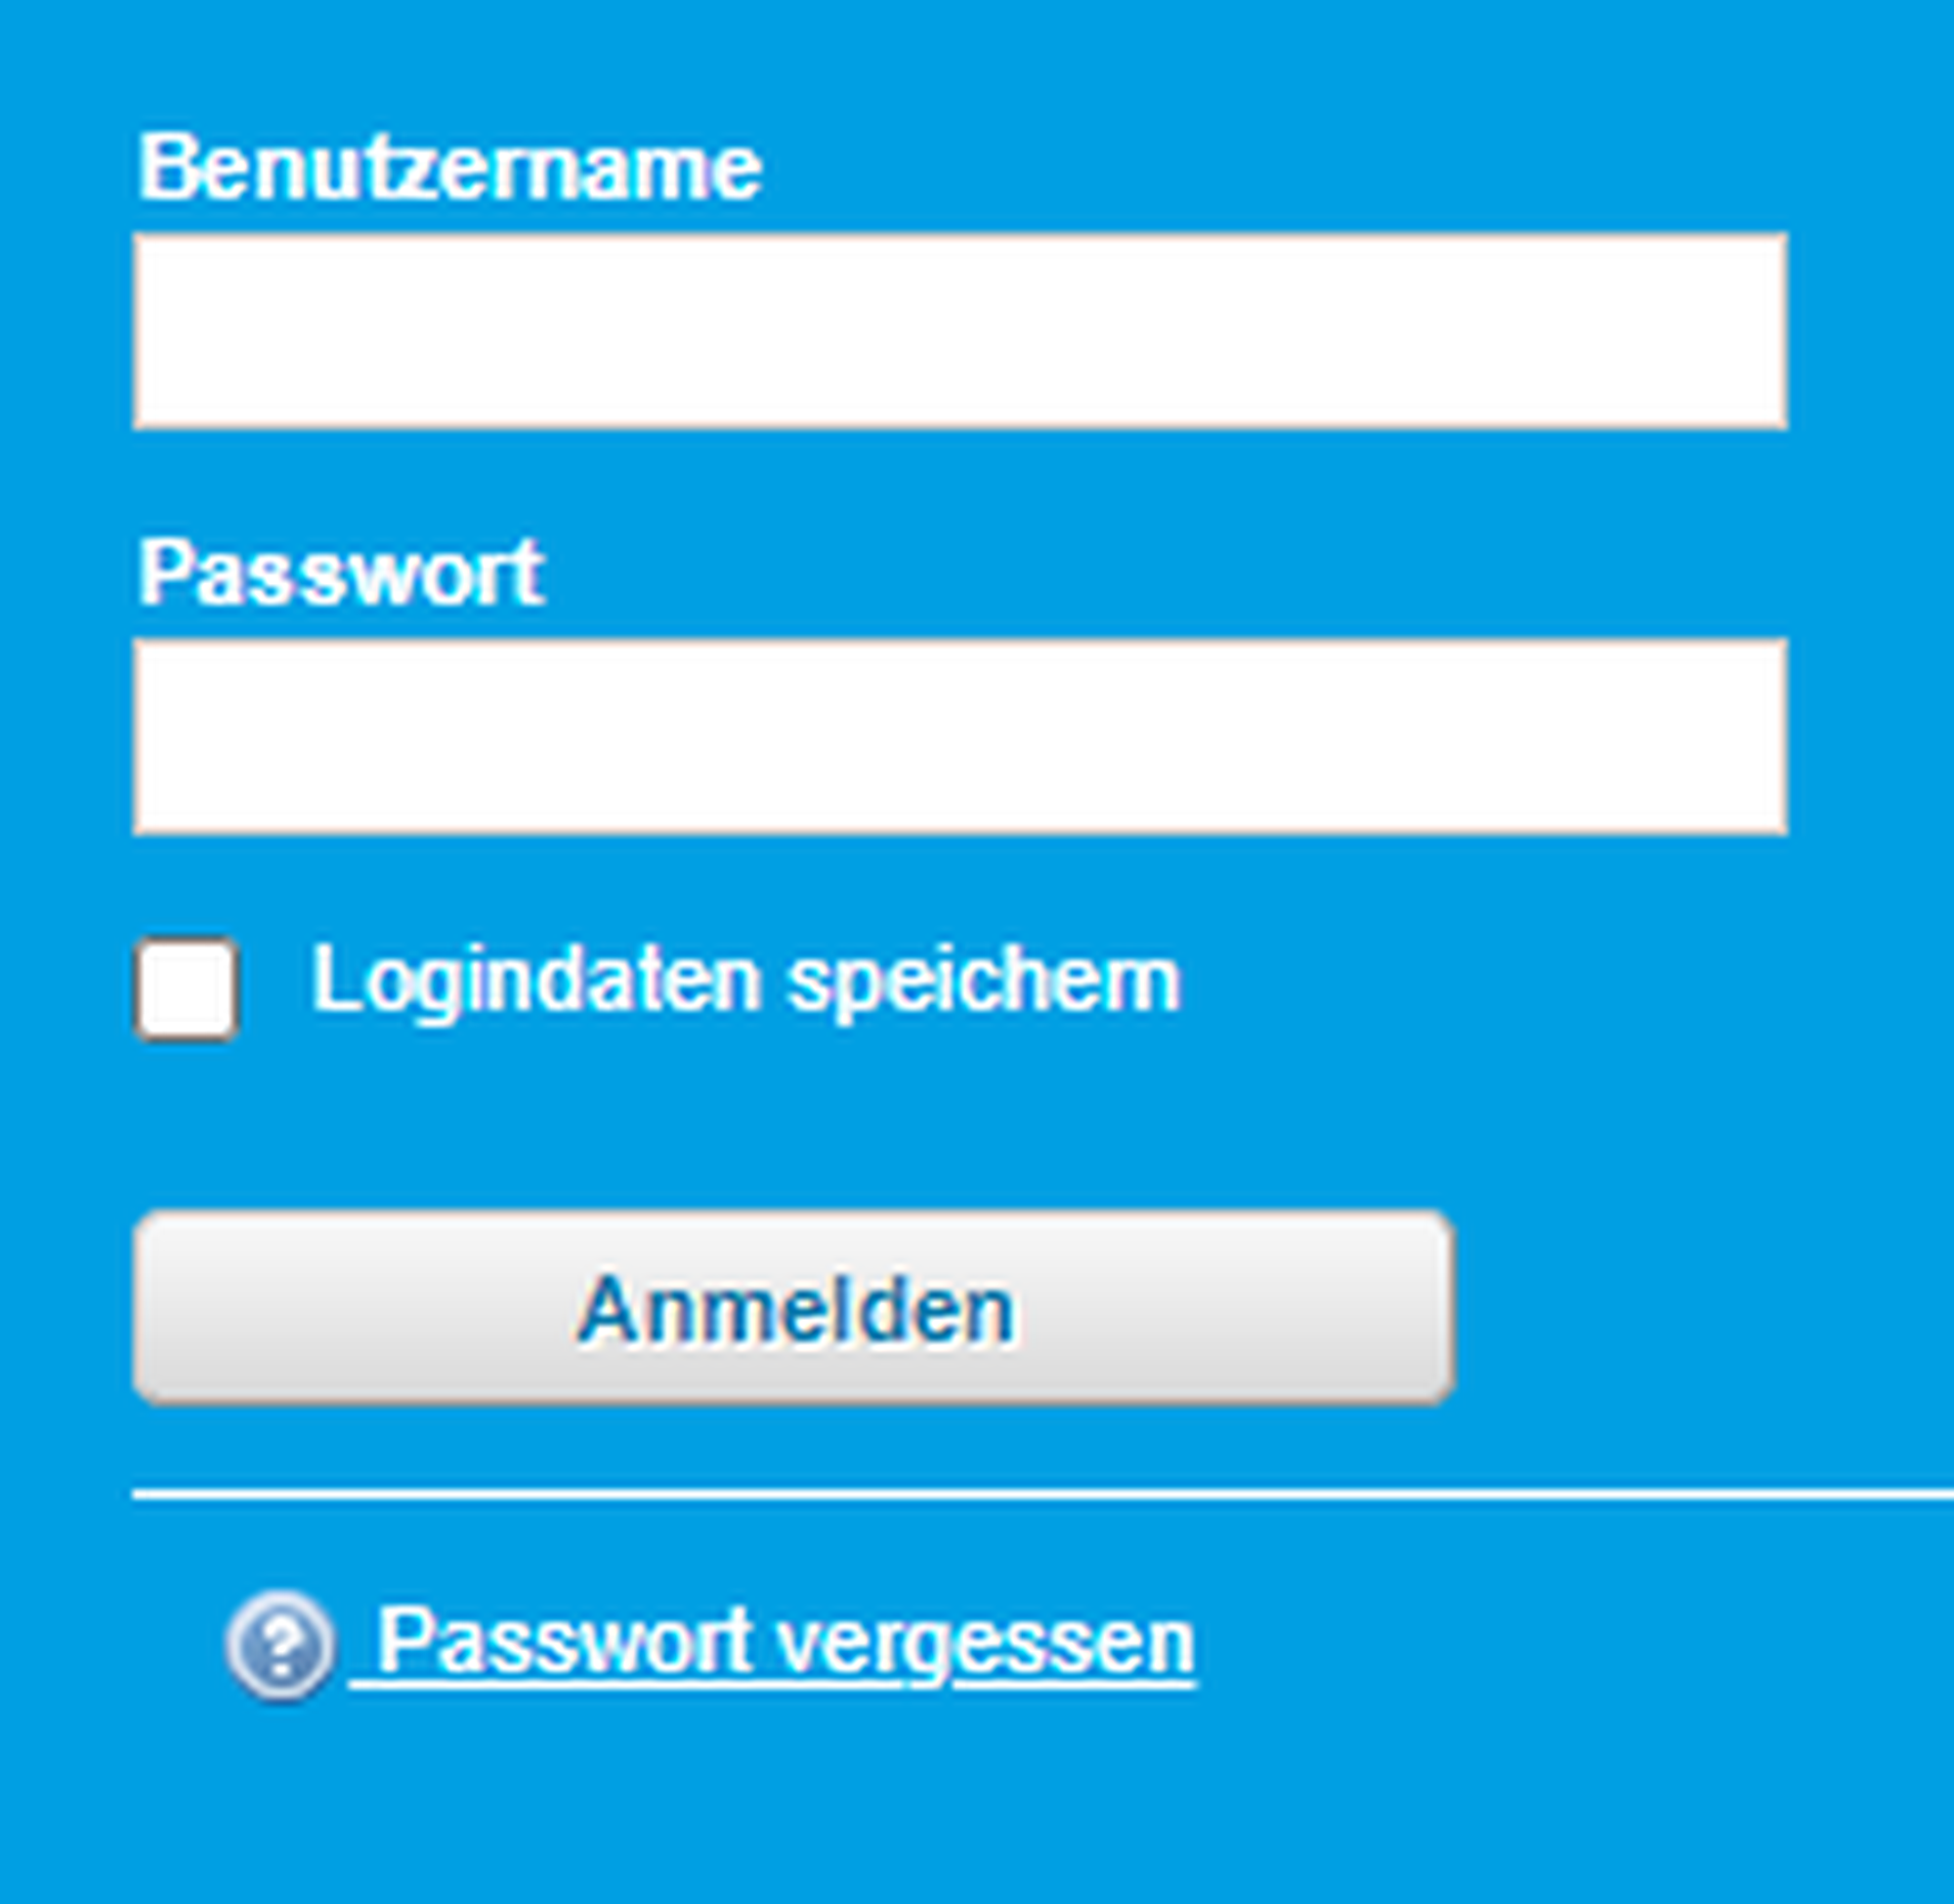Click the Anmelden button
Image resolution: width=1954 pixels, height=1904 pixels.
[x=794, y=1309]
